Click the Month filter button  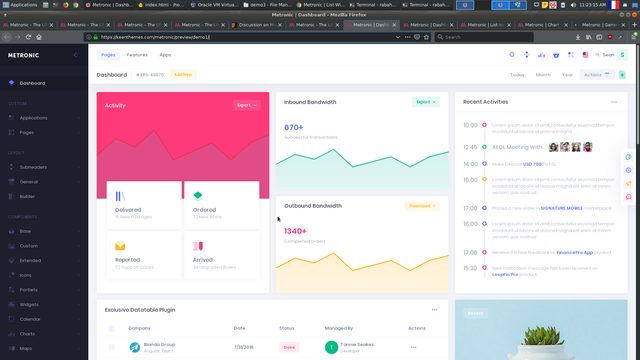pos(543,75)
